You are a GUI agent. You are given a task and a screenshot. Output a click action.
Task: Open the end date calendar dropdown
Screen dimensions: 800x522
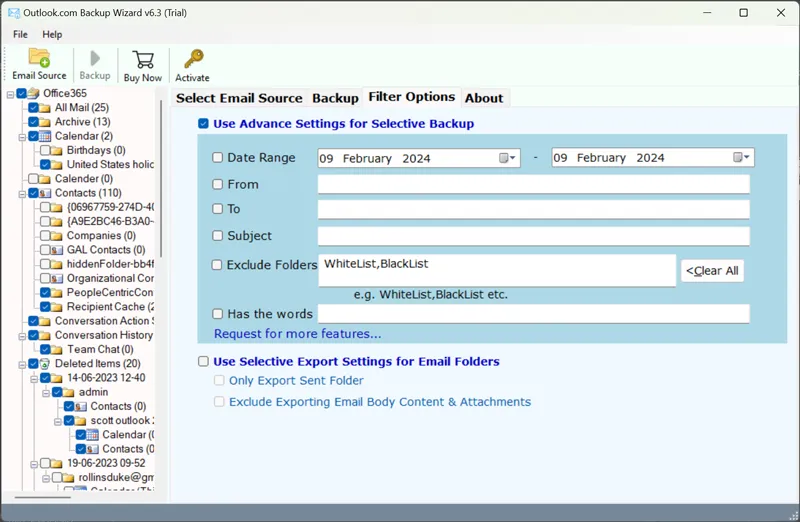[741, 158]
